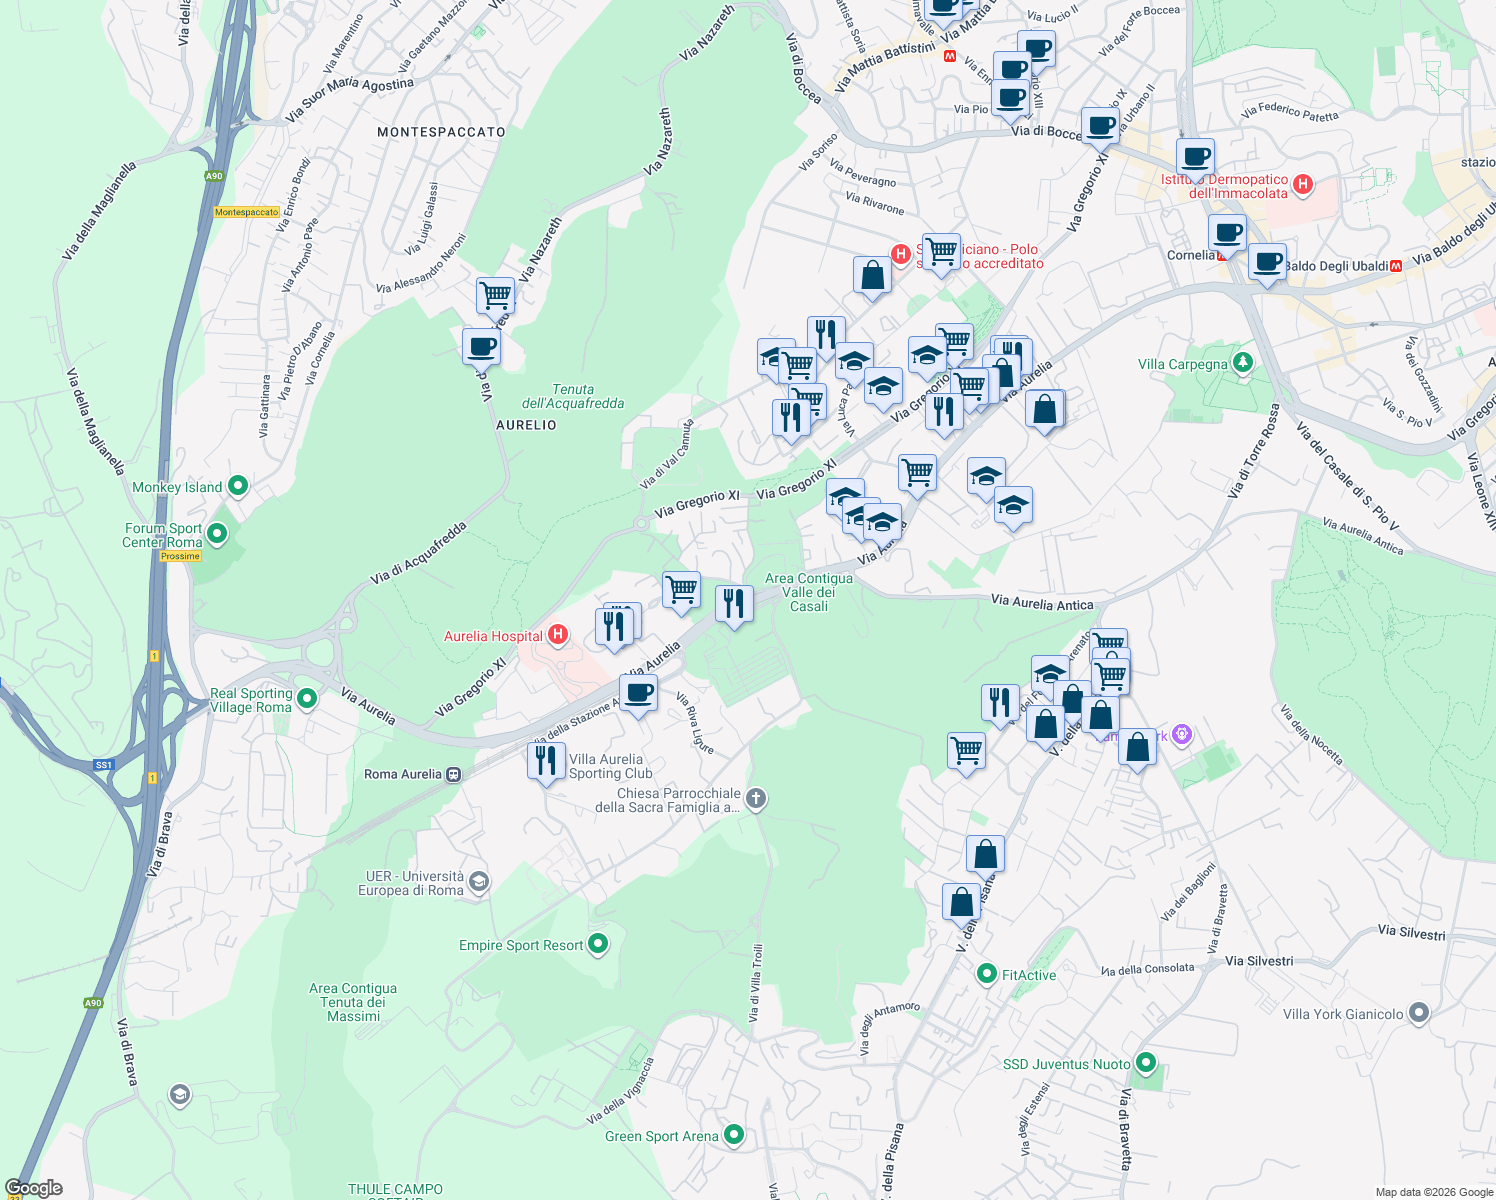Image resolution: width=1496 pixels, height=1200 pixels.
Task: Click the coffee marker near Tenuta dell'Acquafredda
Action: point(481,348)
